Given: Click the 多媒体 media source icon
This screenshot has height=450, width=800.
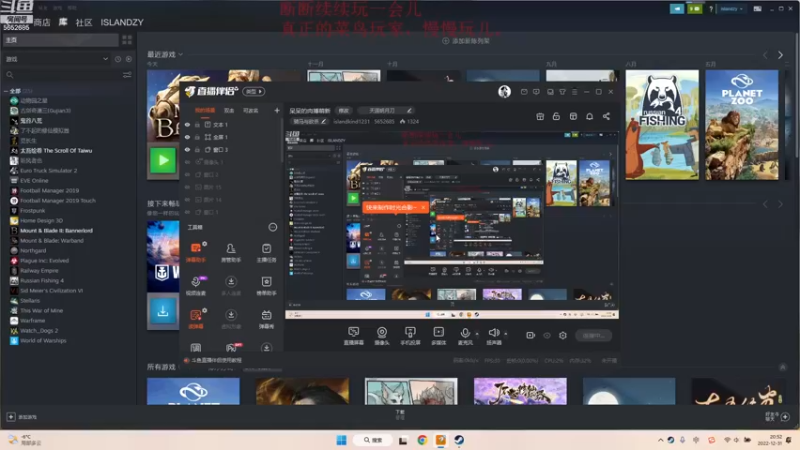Looking at the screenshot, I should (x=438, y=335).
